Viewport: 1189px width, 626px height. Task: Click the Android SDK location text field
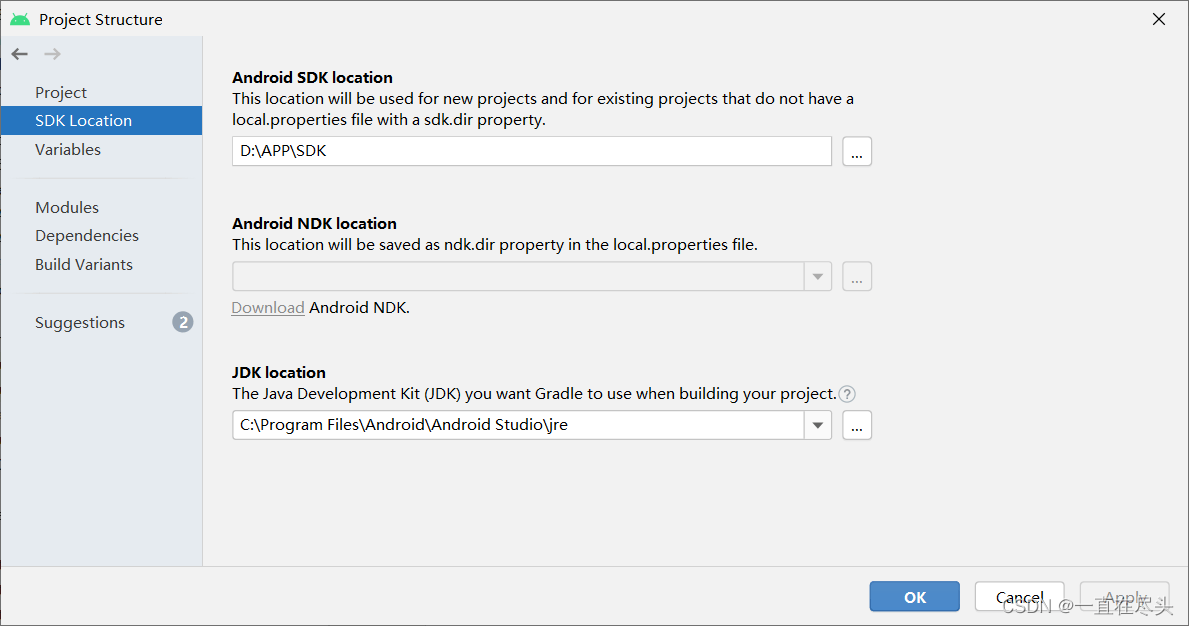point(532,152)
